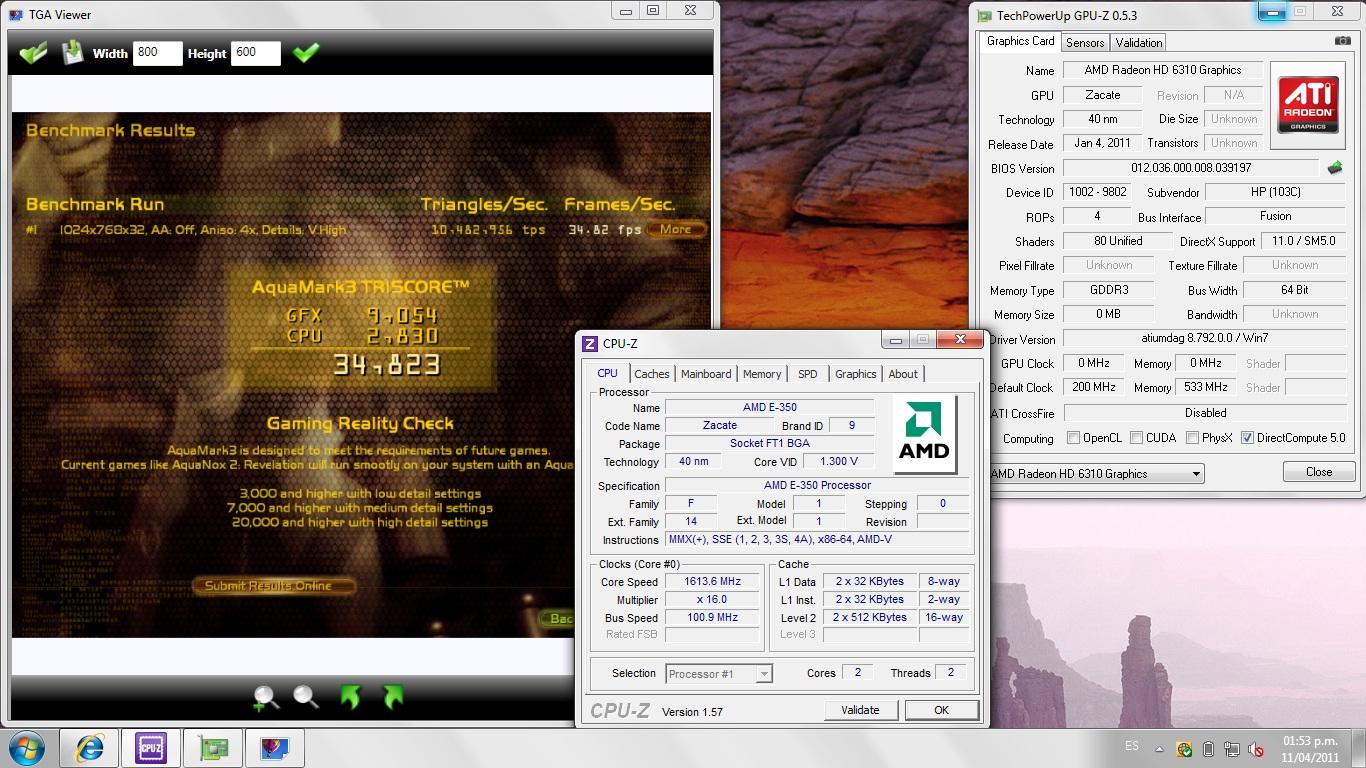The width and height of the screenshot is (1366, 768).
Task: Click the muted volume tray icon
Action: [x=1256, y=748]
